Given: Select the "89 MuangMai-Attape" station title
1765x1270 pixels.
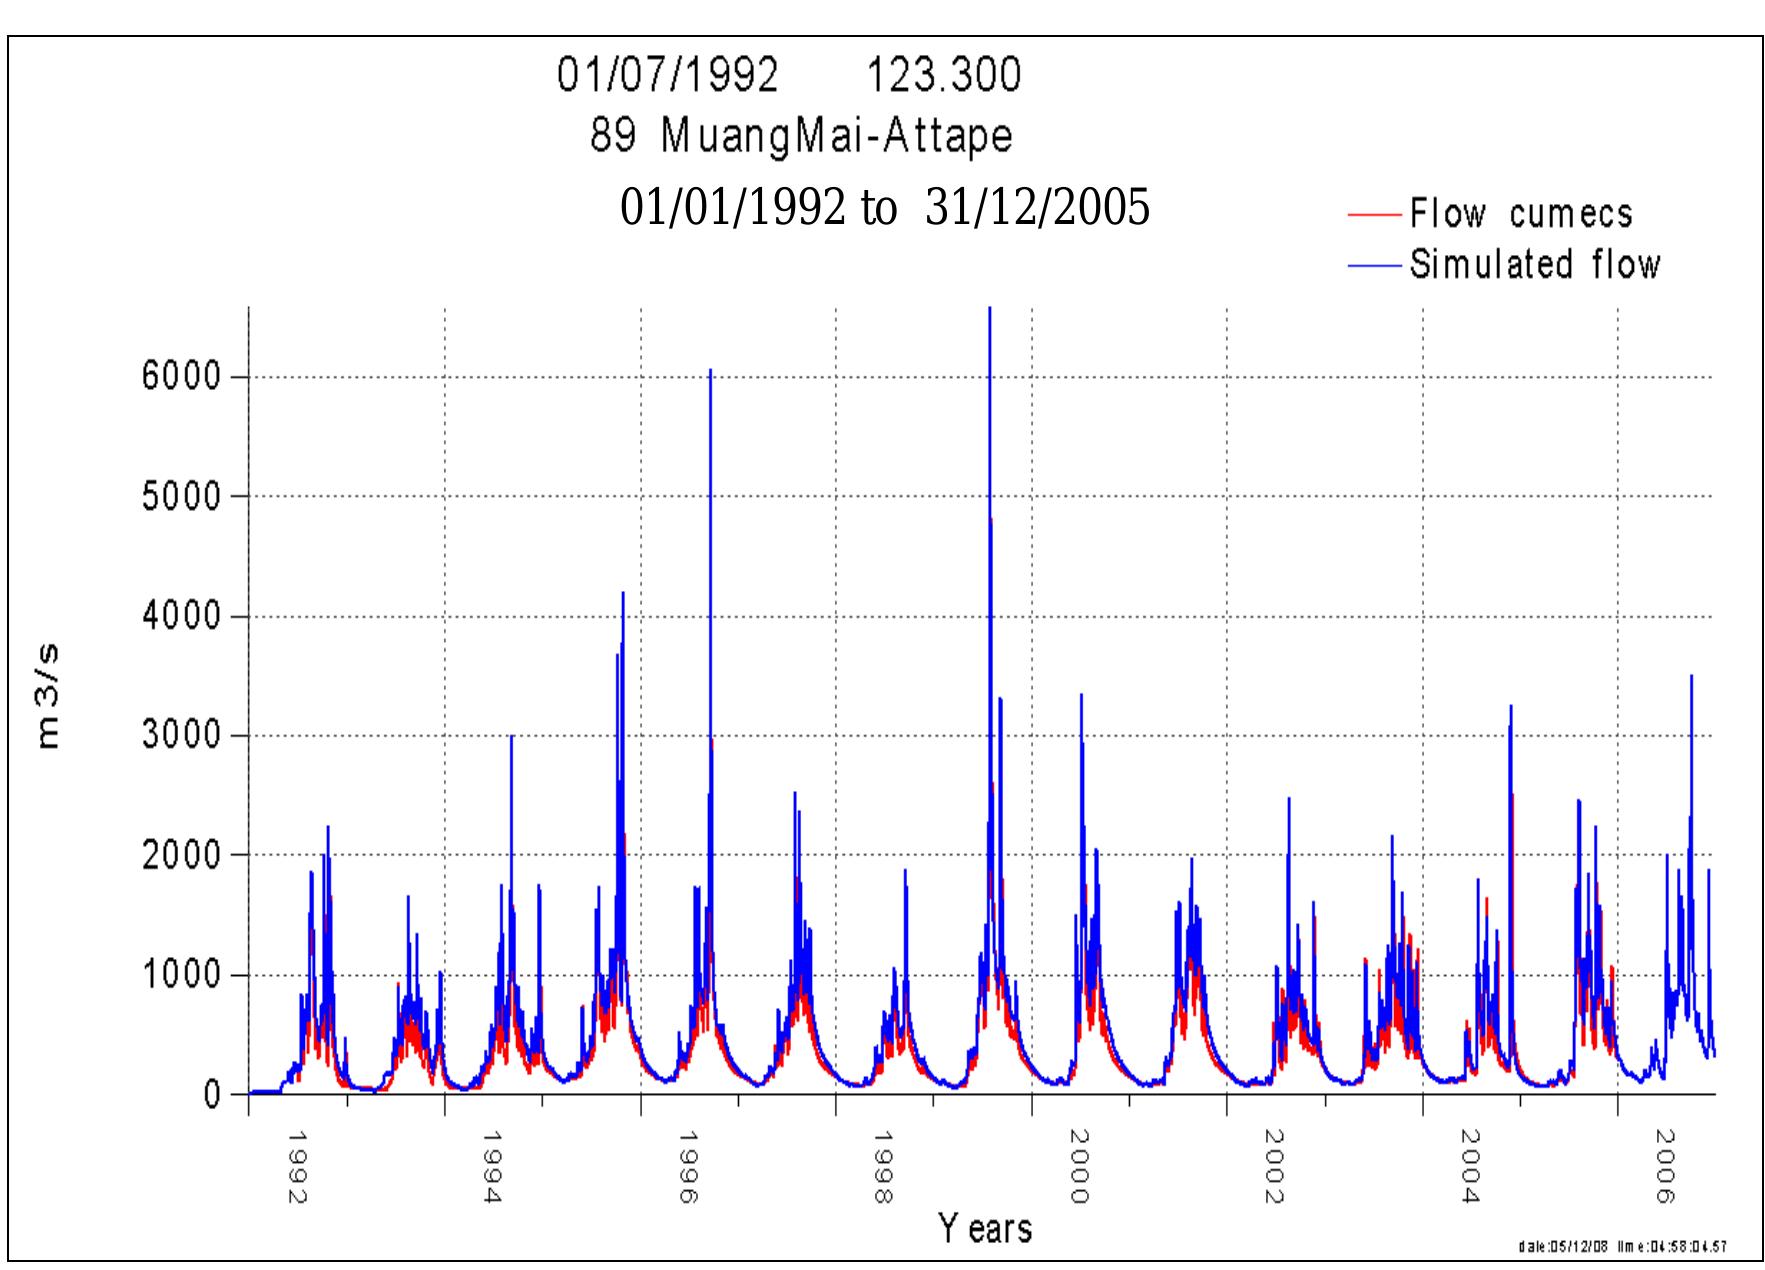Looking at the screenshot, I should (x=801, y=136).
